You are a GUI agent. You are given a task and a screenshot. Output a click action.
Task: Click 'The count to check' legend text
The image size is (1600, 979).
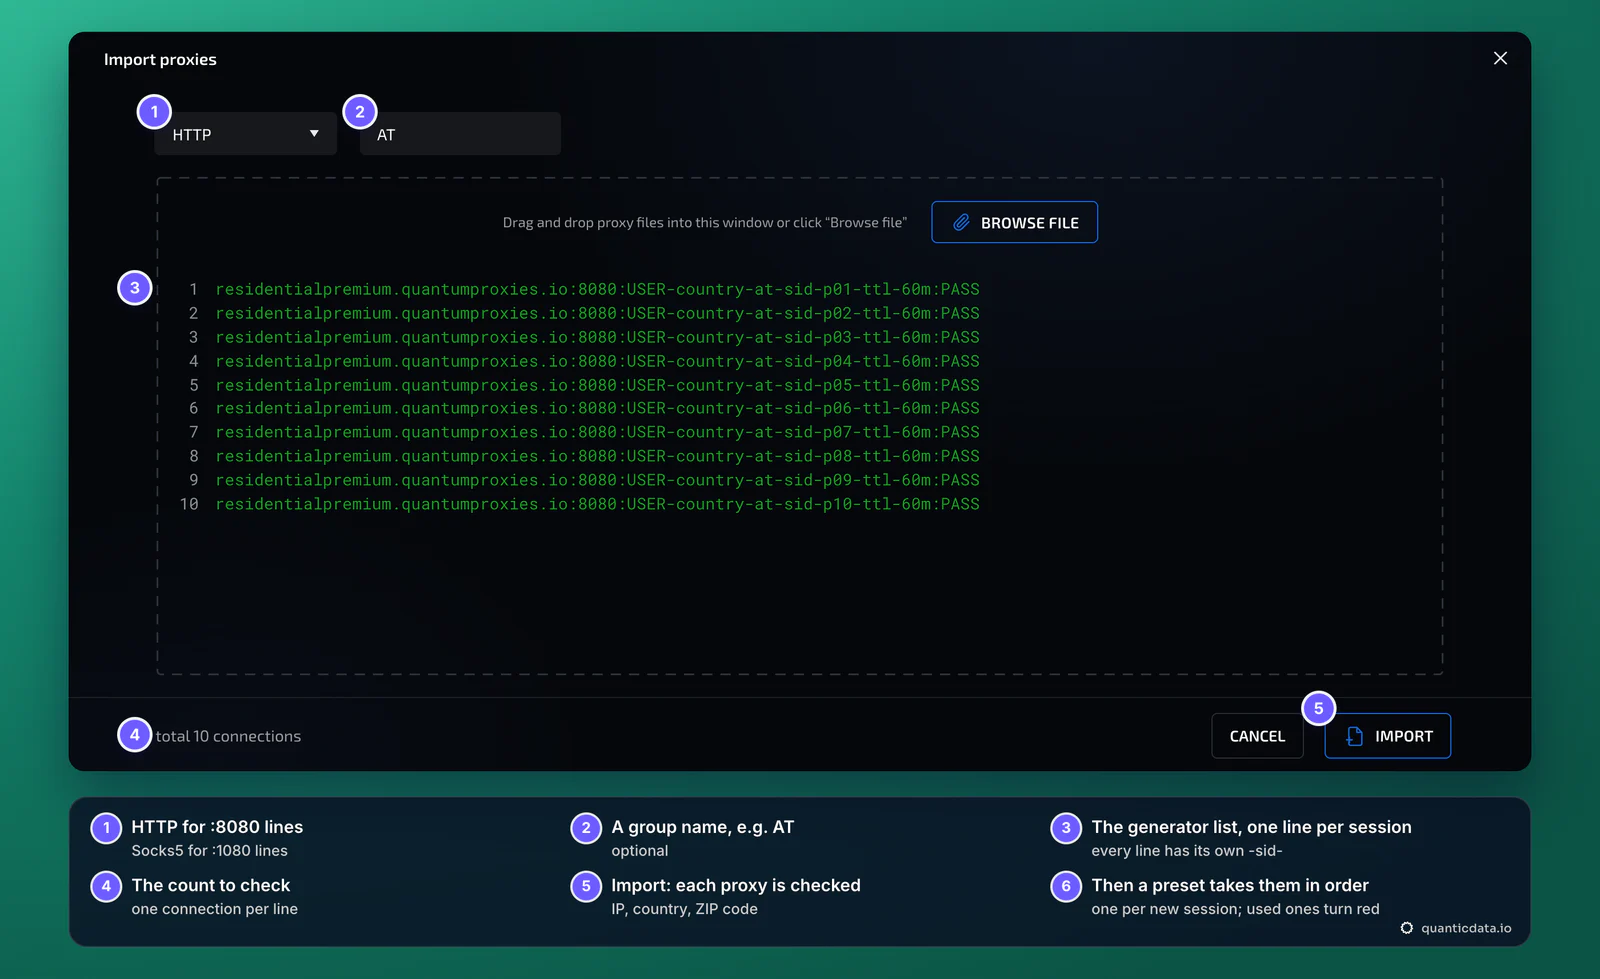[211, 885]
